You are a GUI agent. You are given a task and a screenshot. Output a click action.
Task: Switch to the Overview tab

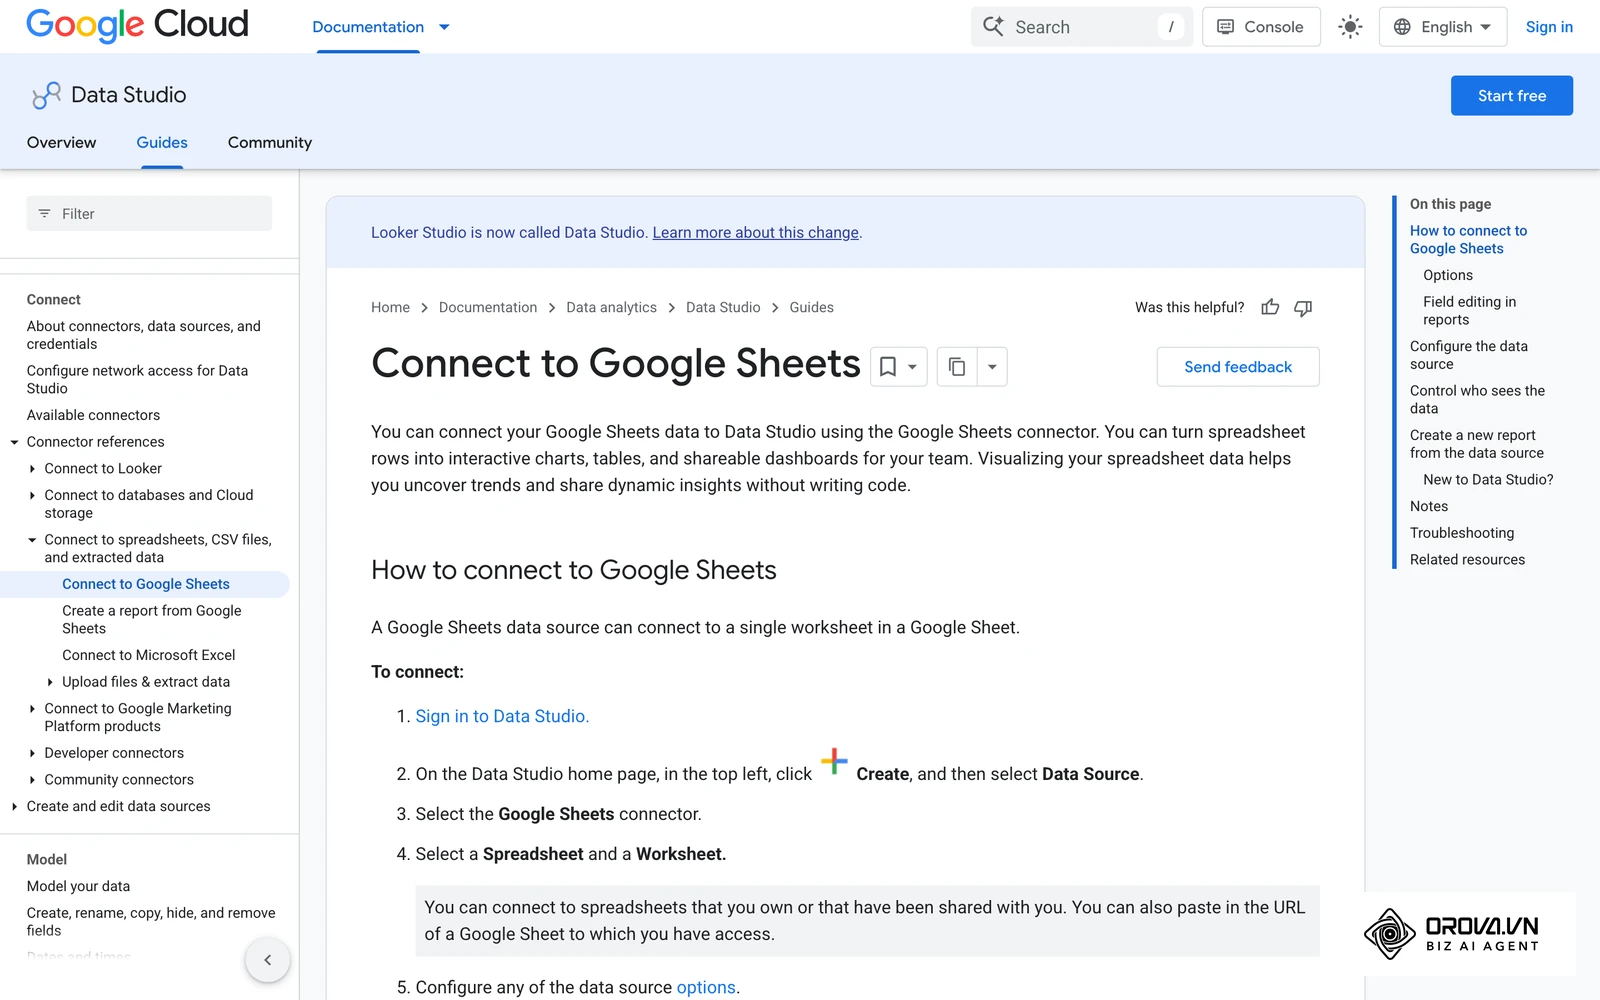[x=62, y=143]
